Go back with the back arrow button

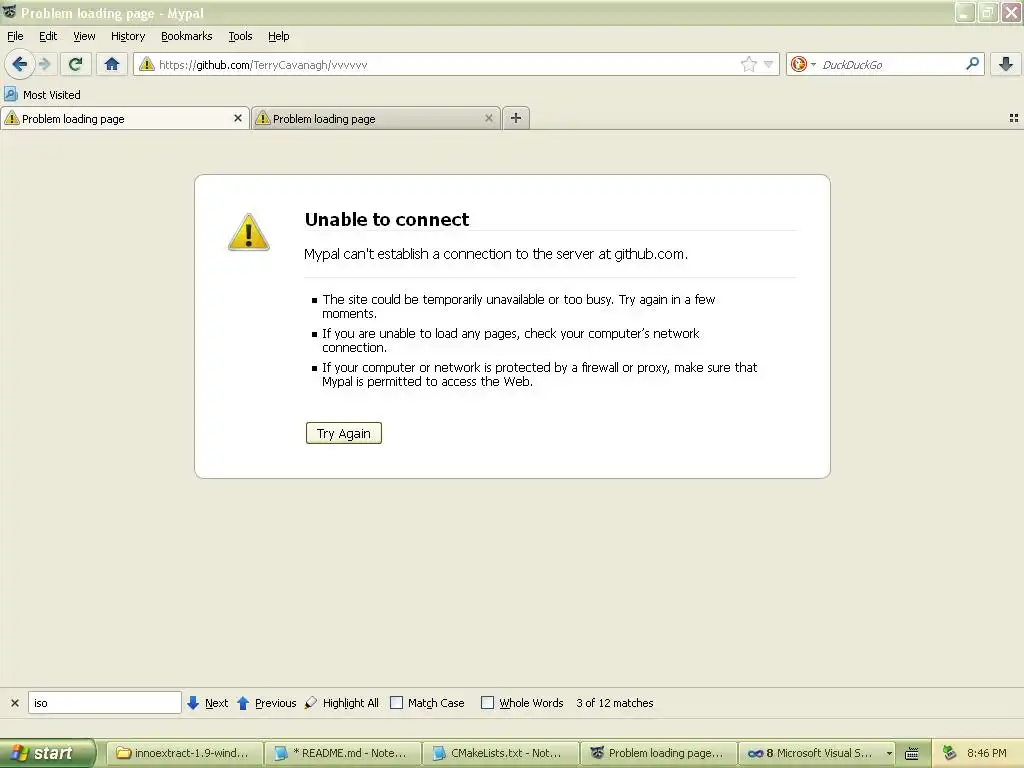[20, 64]
